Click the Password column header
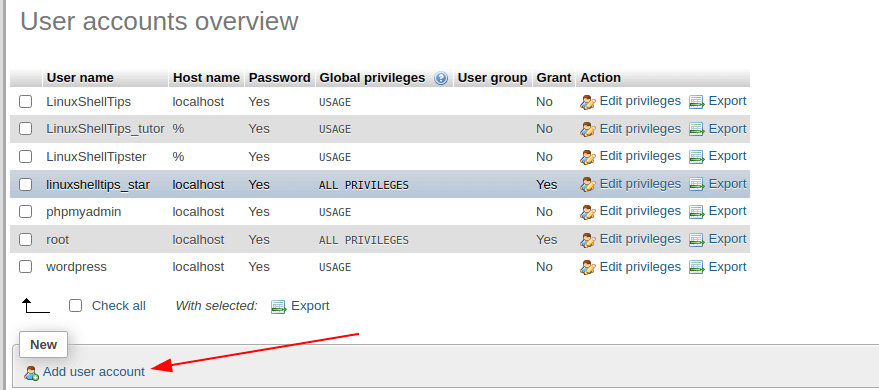879x390 pixels. 280,78
